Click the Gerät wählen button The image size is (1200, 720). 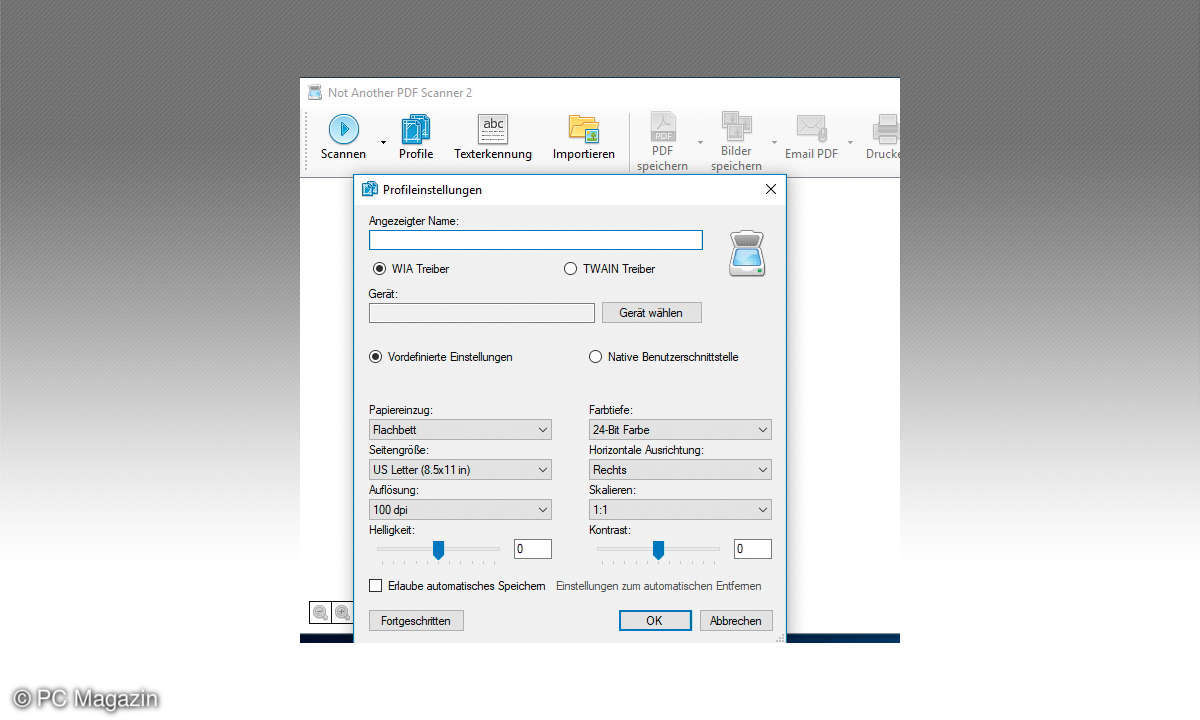pyautogui.click(x=652, y=313)
